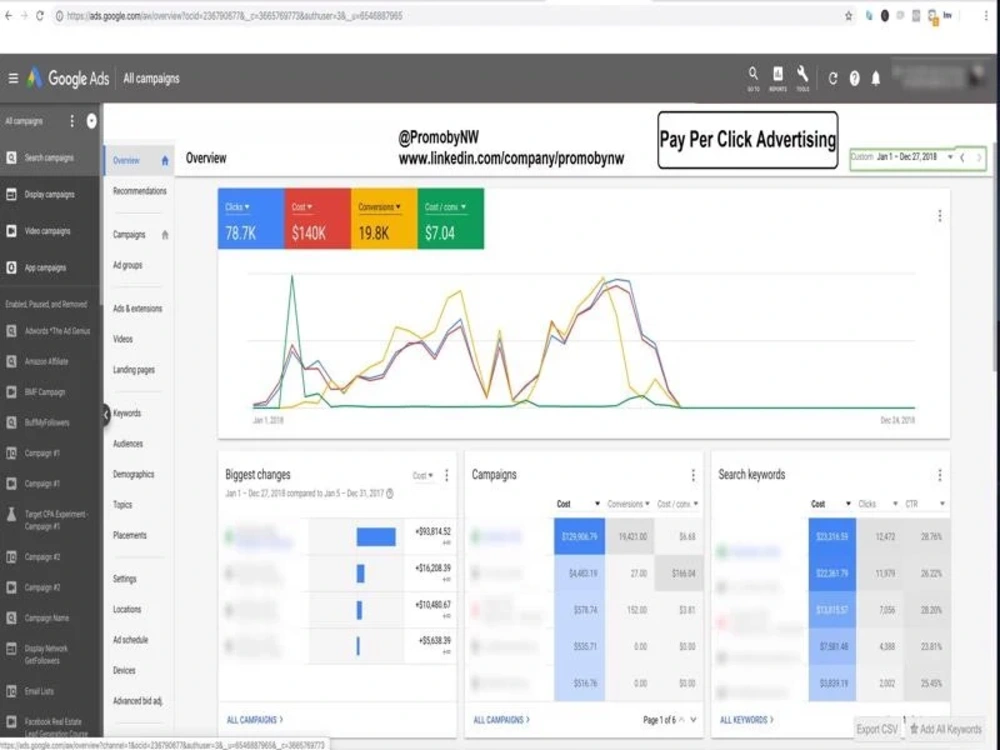
Task: Go to next date range arrow
Action: coord(979,157)
